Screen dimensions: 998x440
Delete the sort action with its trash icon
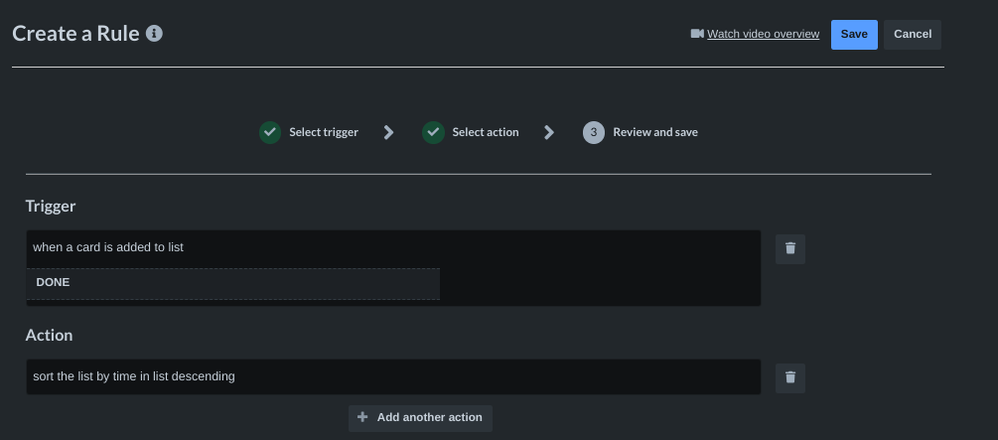tap(790, 377)
